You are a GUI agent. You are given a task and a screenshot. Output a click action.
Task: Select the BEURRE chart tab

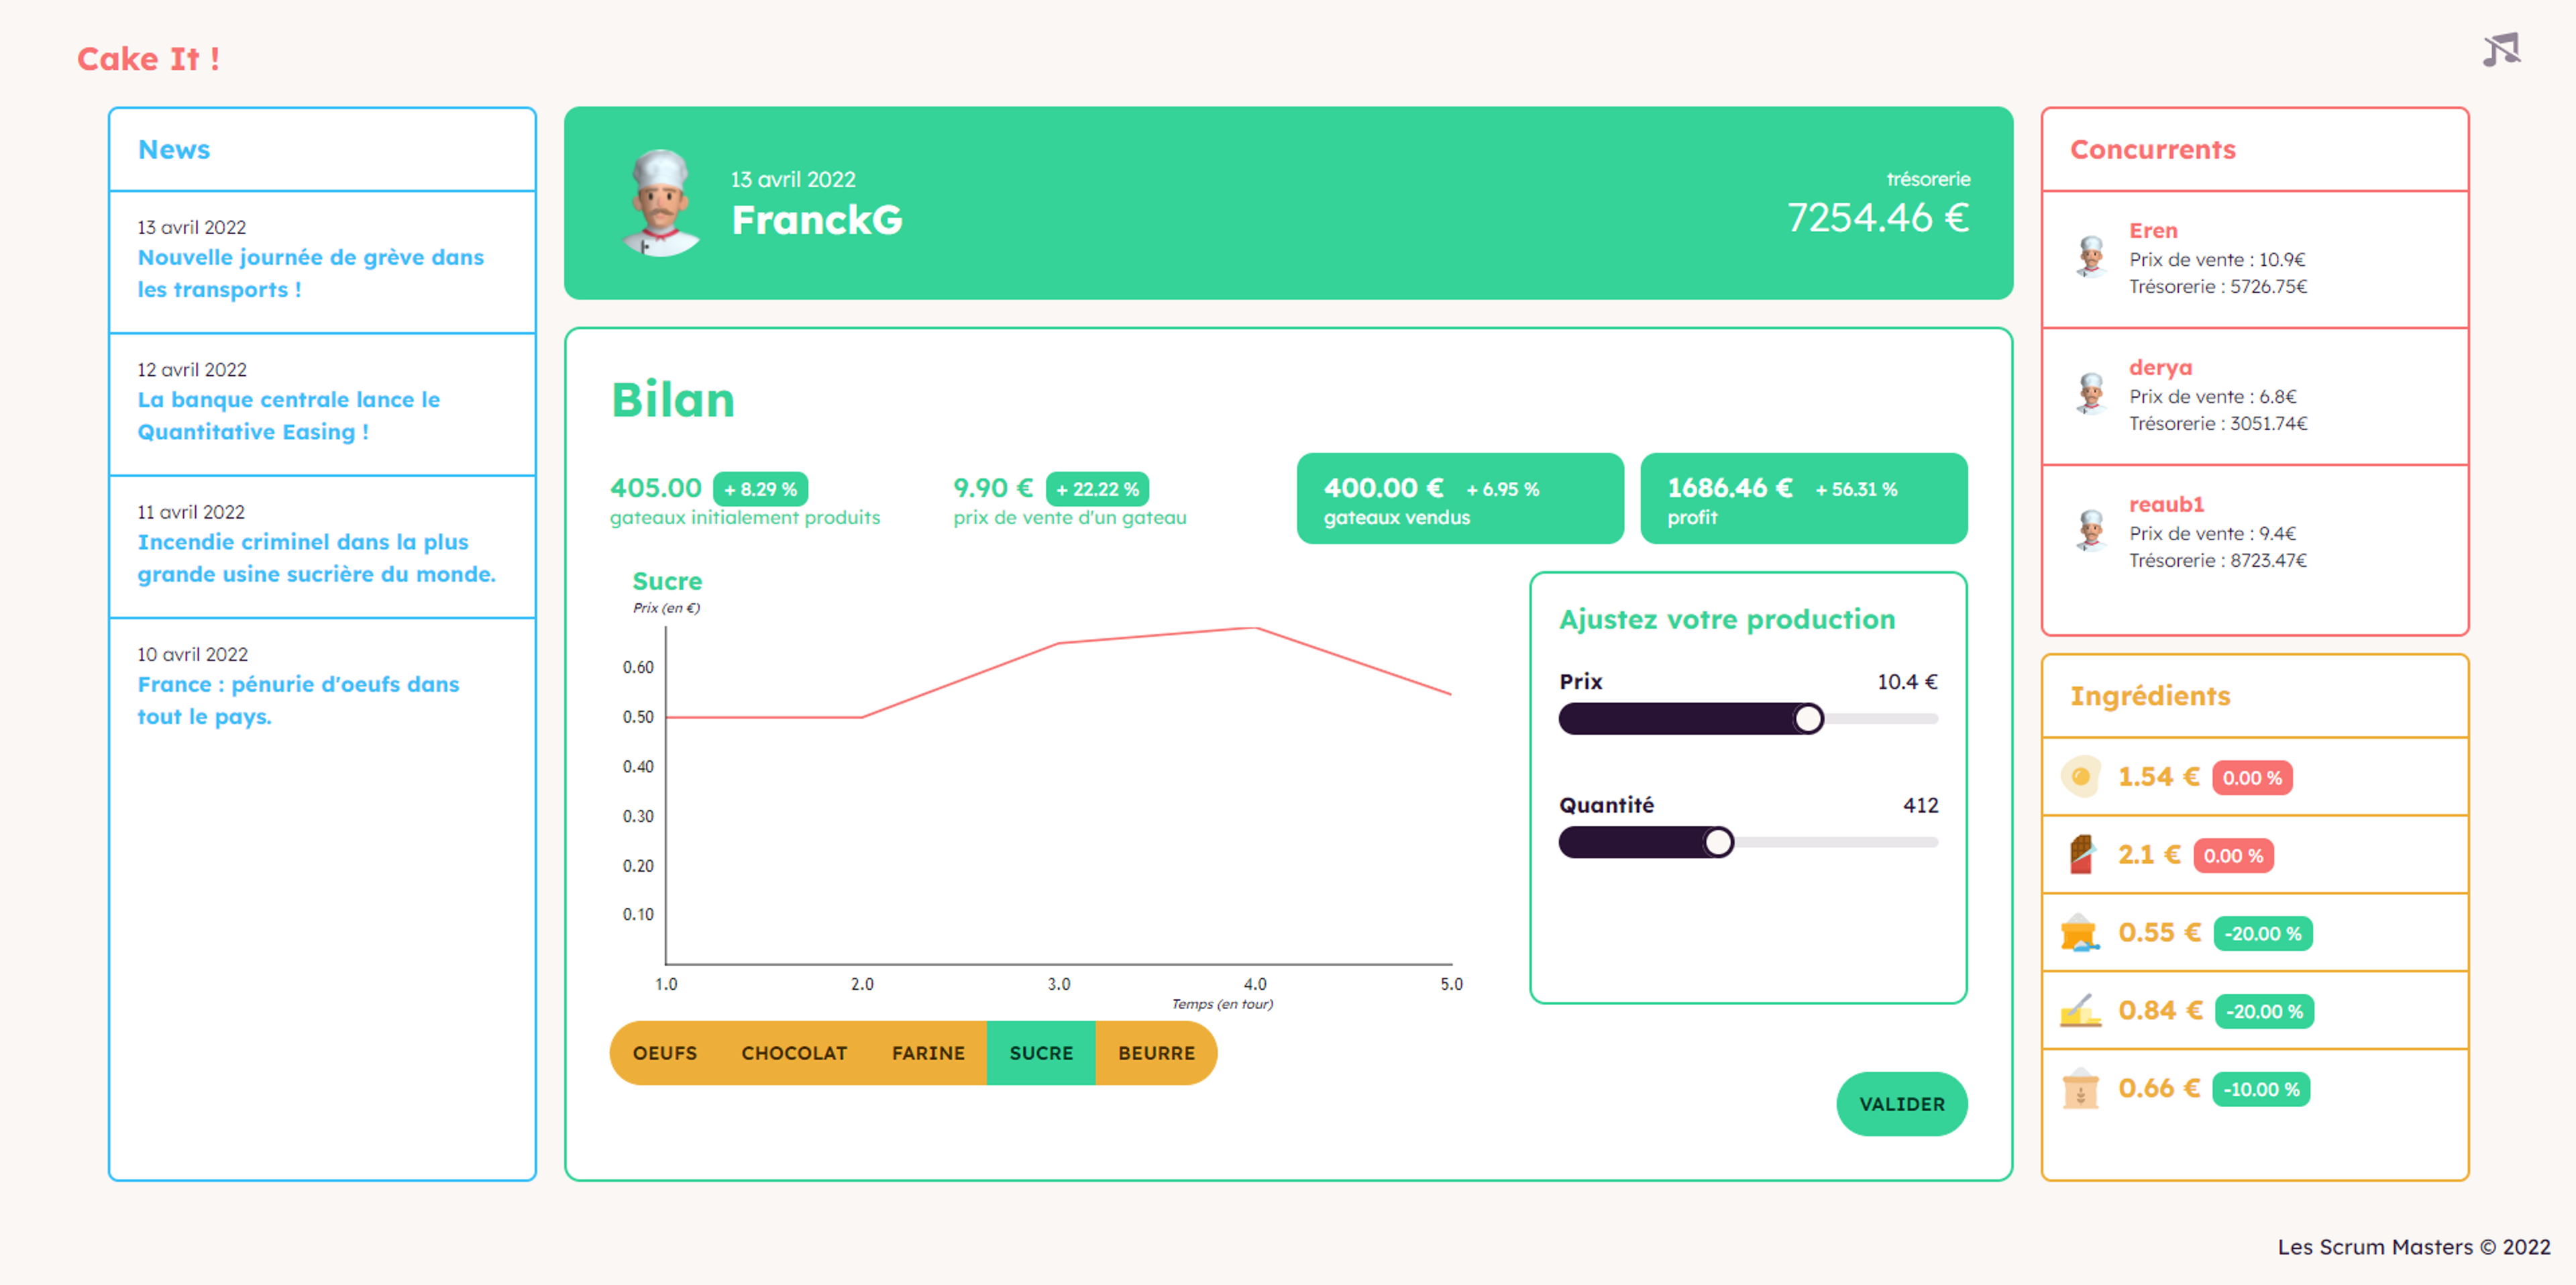point(1156,1053)
